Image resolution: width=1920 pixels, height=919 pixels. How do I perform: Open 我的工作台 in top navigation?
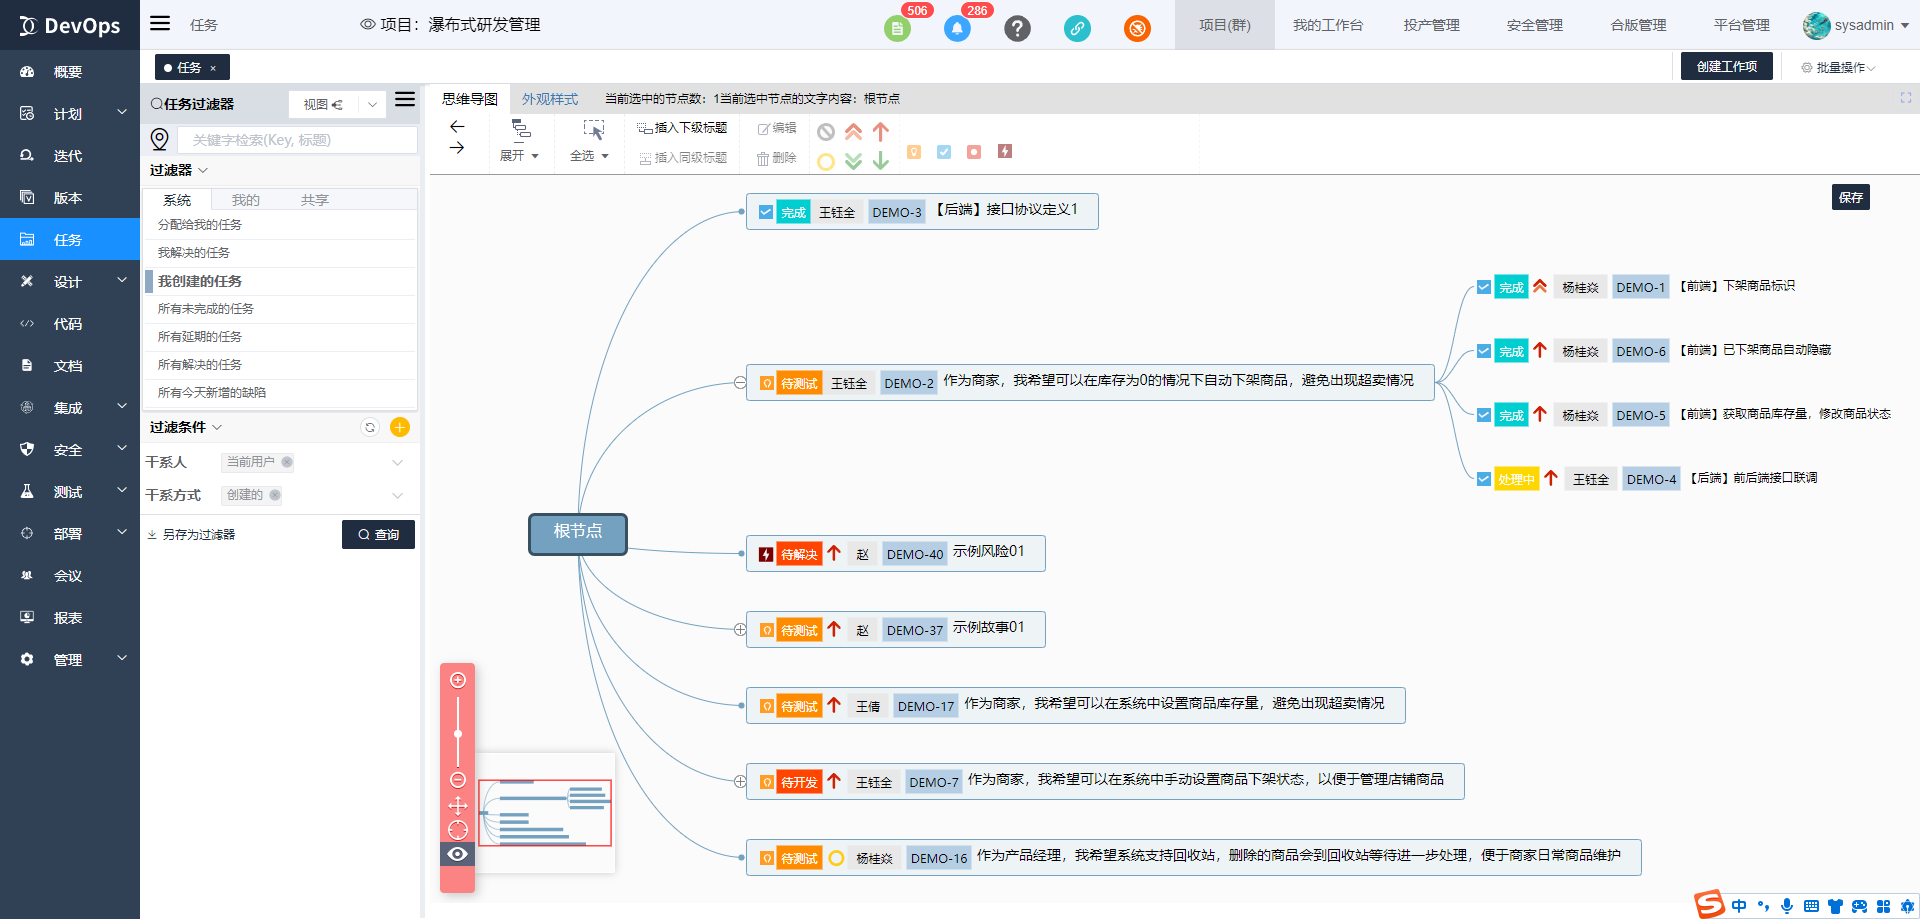click(1327, 25)
